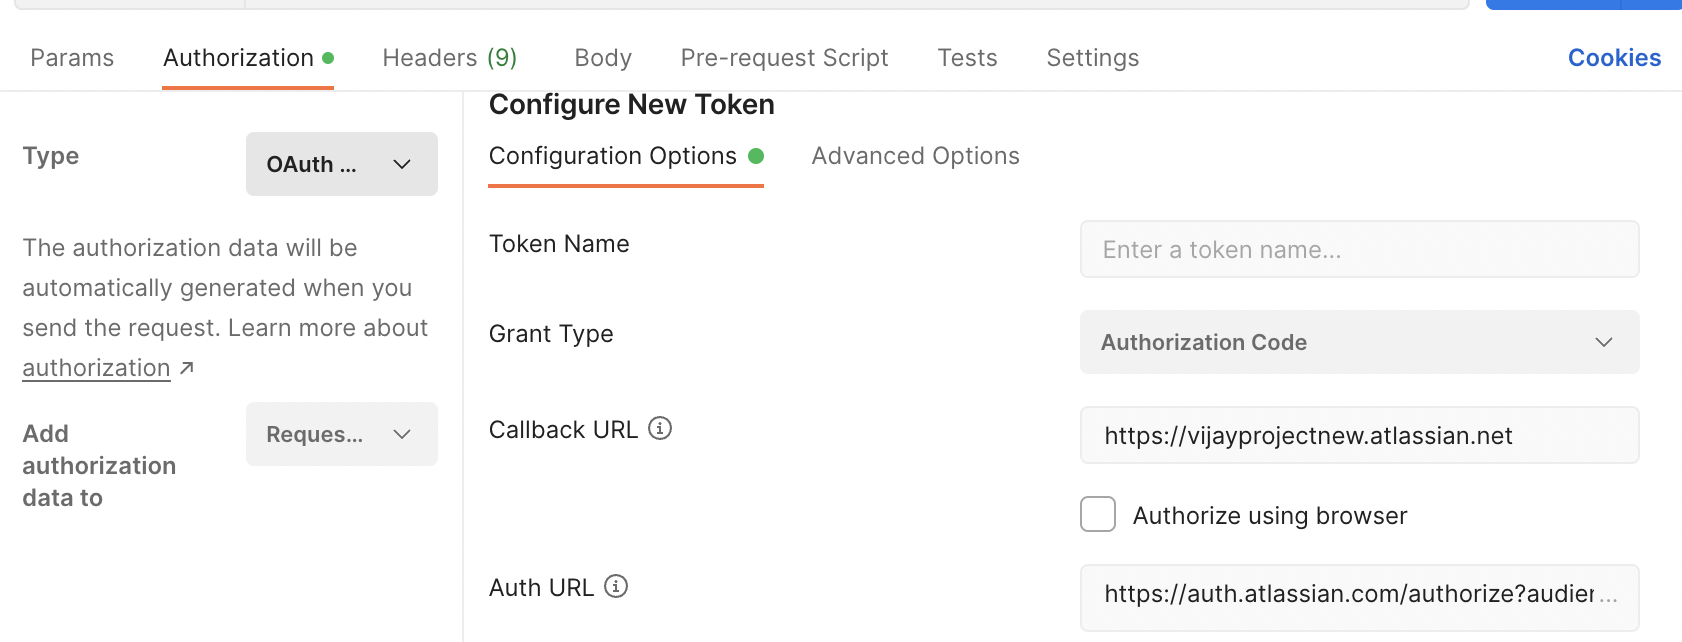Select the Configuration Options tab
Image resolution: width=1682 pixels, height=642 pixels.
pyautogui.click(x=613, y=156)
